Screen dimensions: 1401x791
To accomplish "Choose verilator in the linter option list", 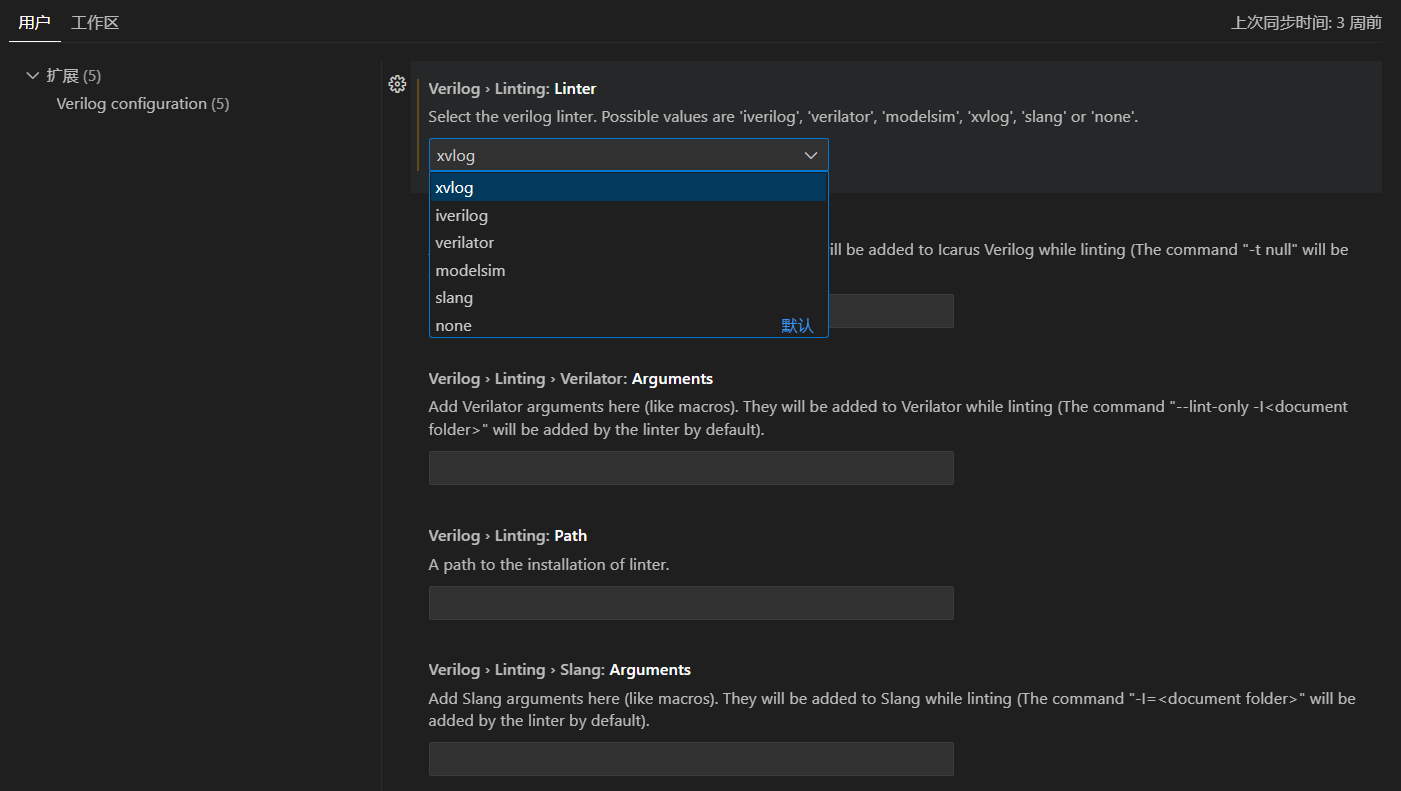I will pyautogui.click(x=628, y=243).
